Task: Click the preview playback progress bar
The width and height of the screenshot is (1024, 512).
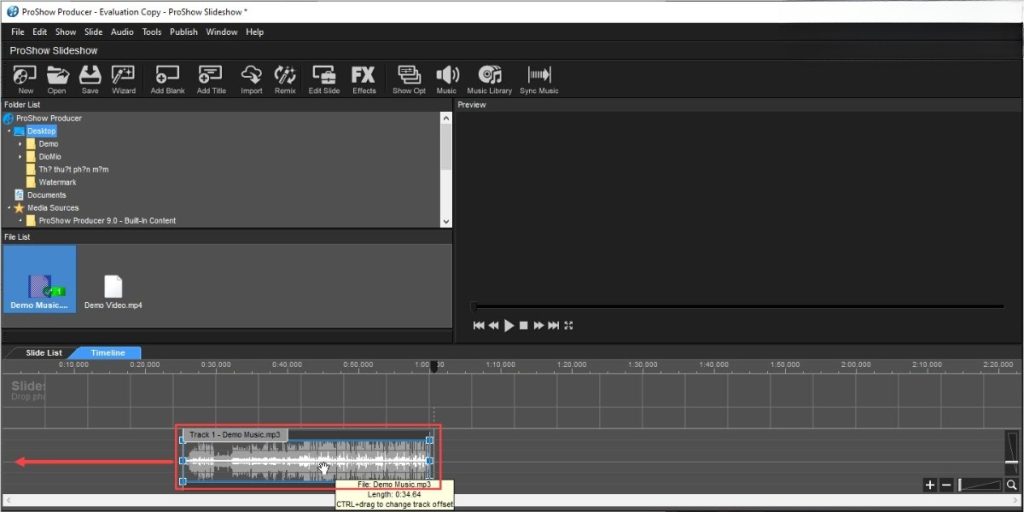Action: (738, 306)
